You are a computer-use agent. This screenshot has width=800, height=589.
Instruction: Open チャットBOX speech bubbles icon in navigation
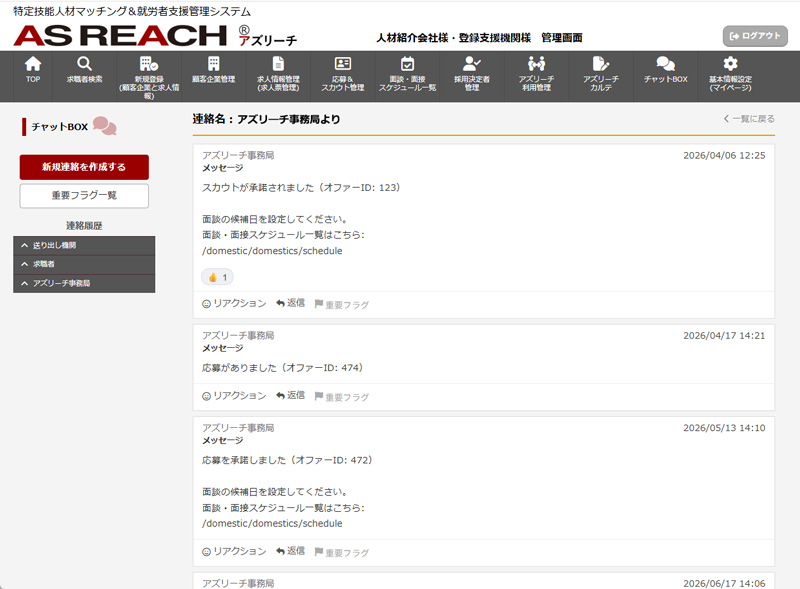click(x=666, y=64)
